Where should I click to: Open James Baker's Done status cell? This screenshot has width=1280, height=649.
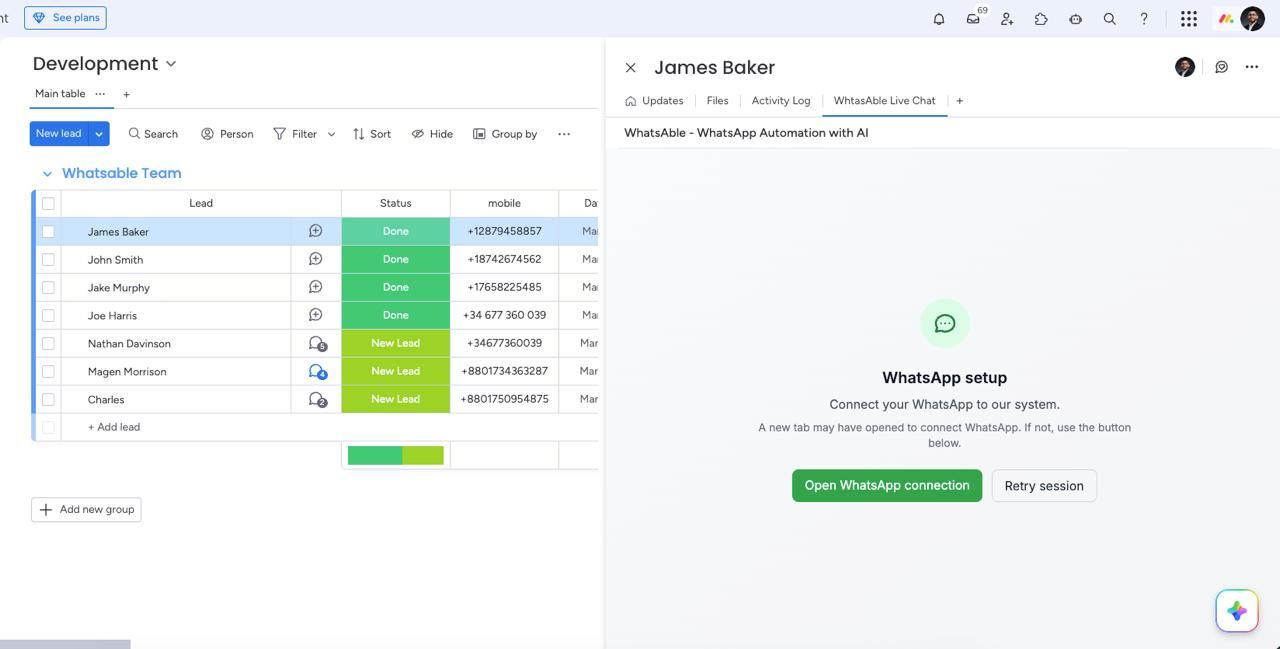[396, 231]
